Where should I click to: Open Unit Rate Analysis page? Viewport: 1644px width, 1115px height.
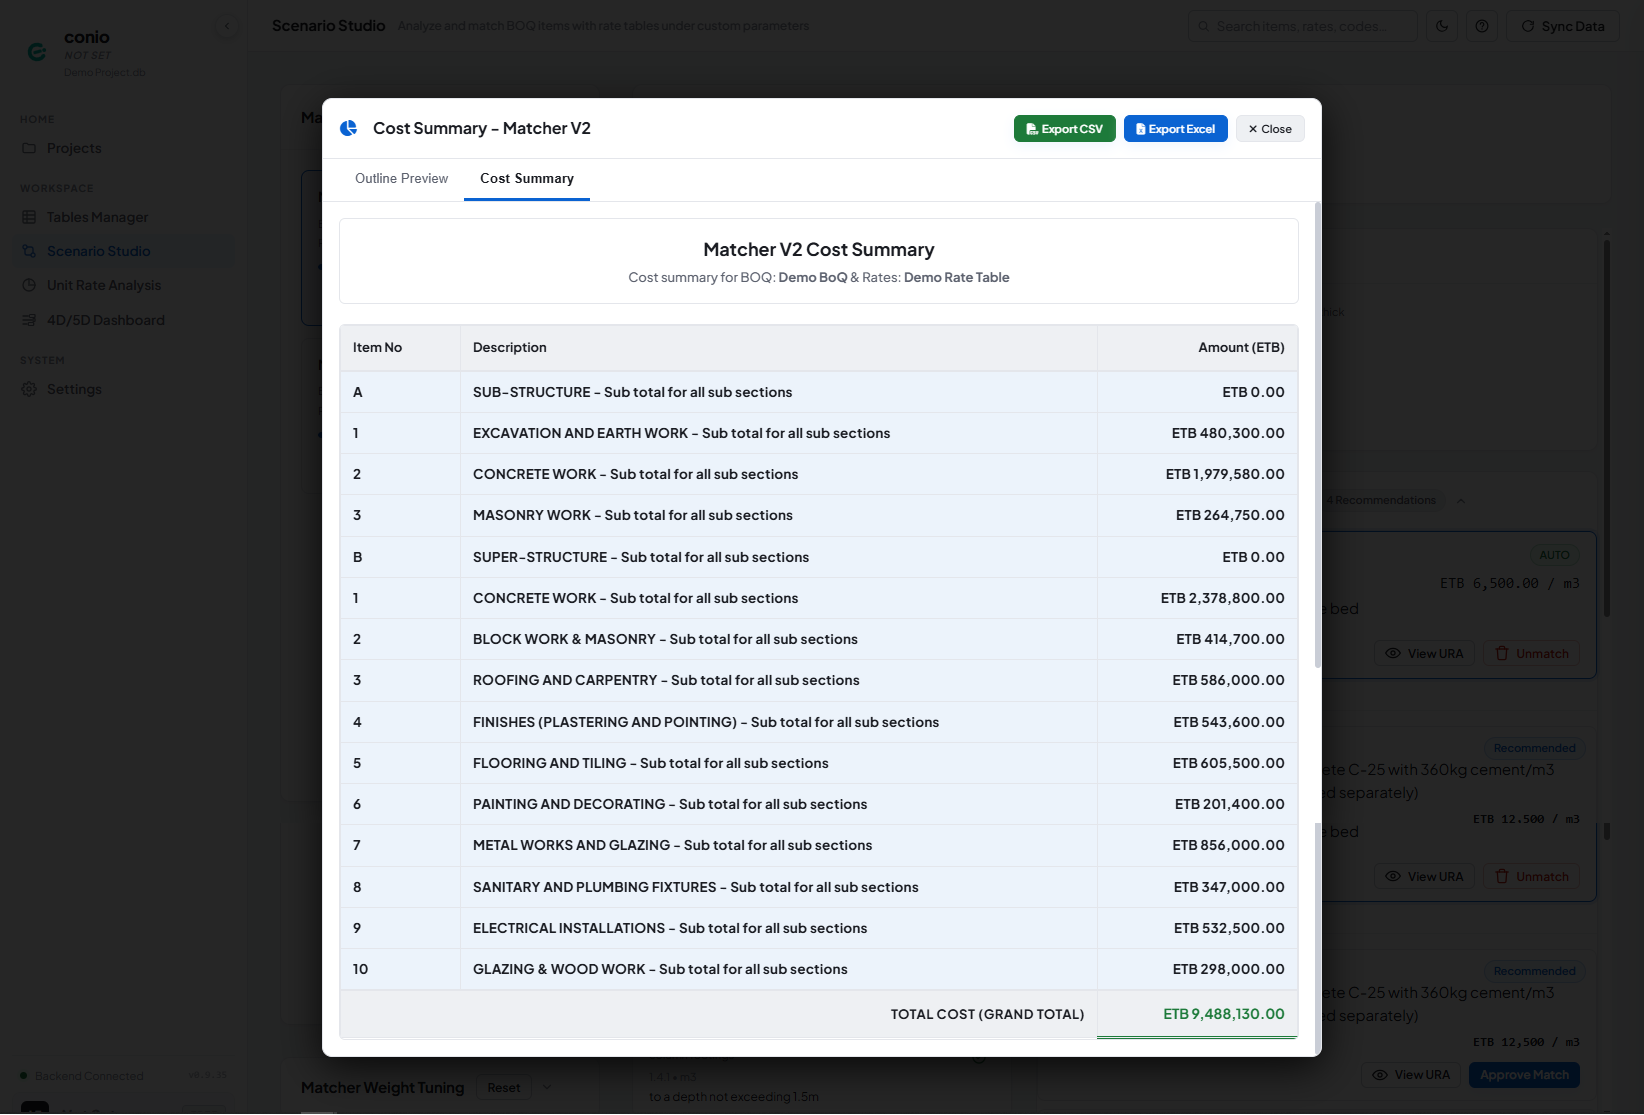pos(125,285)
